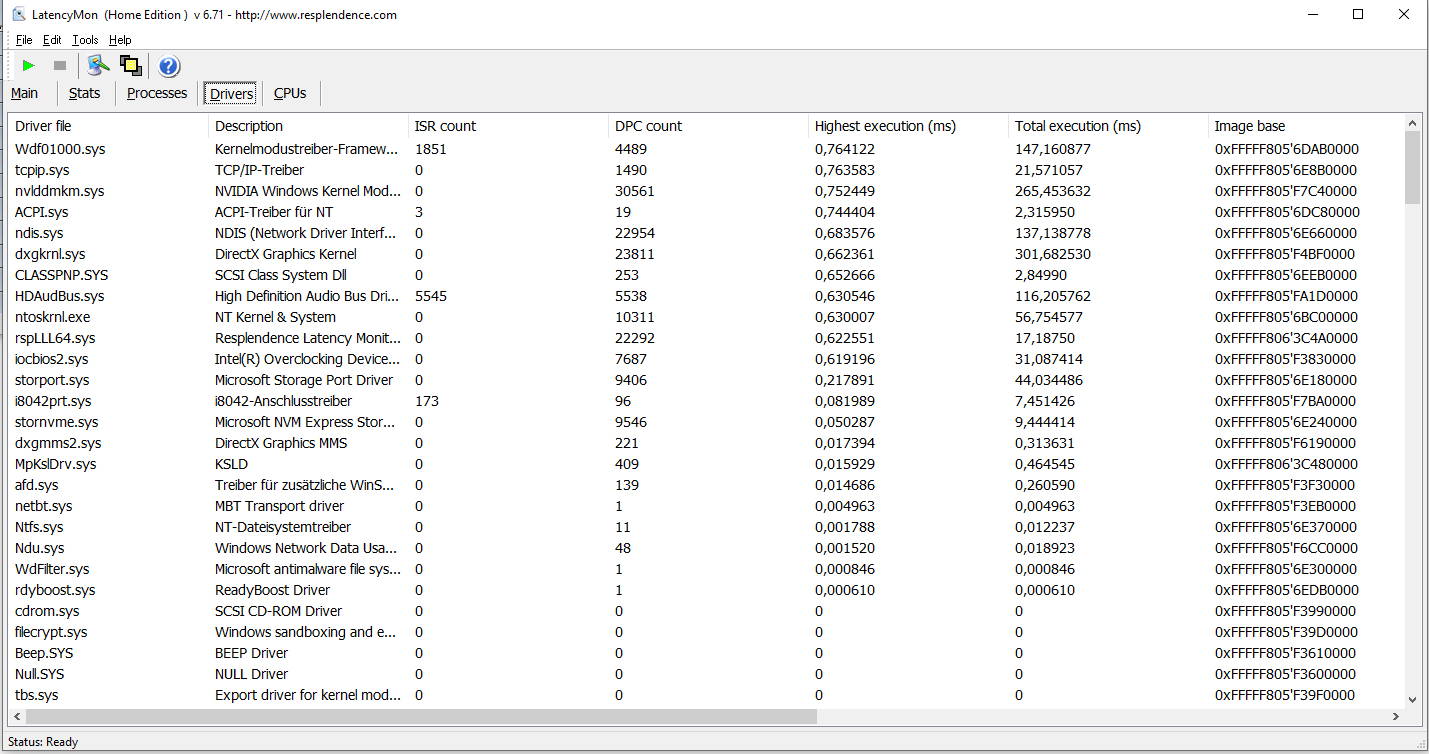Image resolution: width=1429 pixels, height=754 pixels.
Task: Select the rspLLL64.sys driver row
Action: tap(706, 338)
